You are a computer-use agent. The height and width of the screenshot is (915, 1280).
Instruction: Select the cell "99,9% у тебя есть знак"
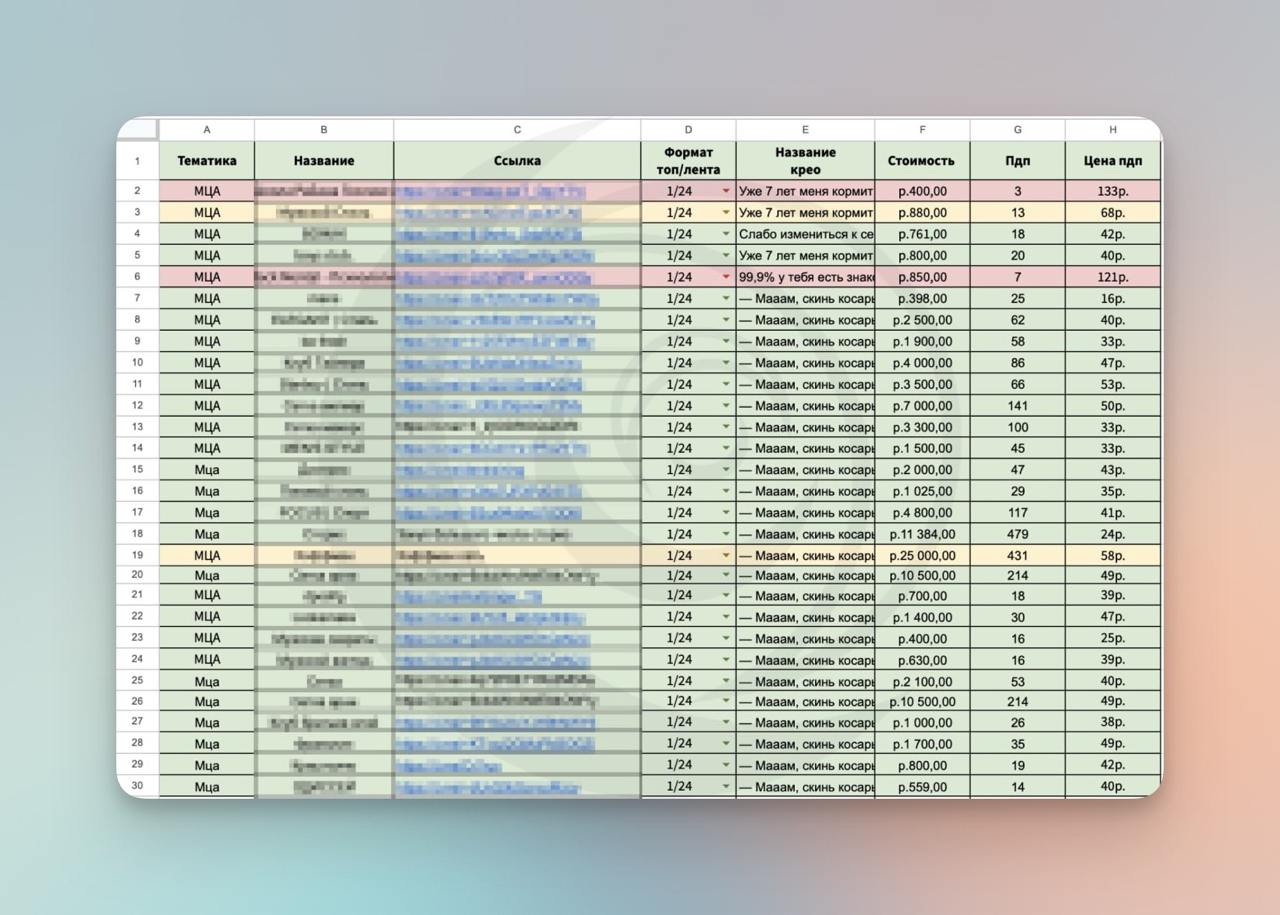[805, 277]
